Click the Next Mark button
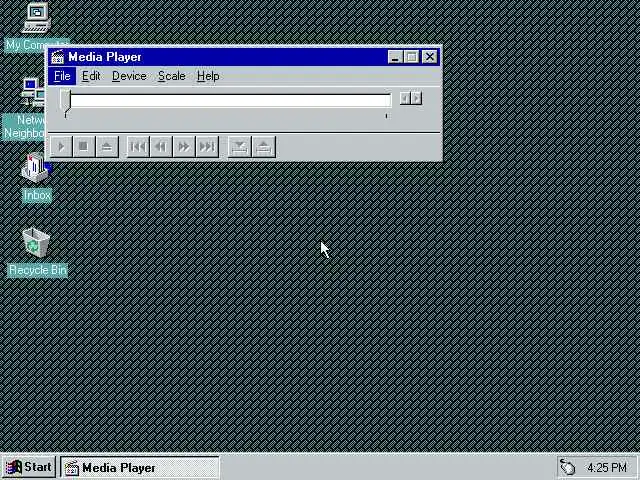 click(x=207, y=147)
